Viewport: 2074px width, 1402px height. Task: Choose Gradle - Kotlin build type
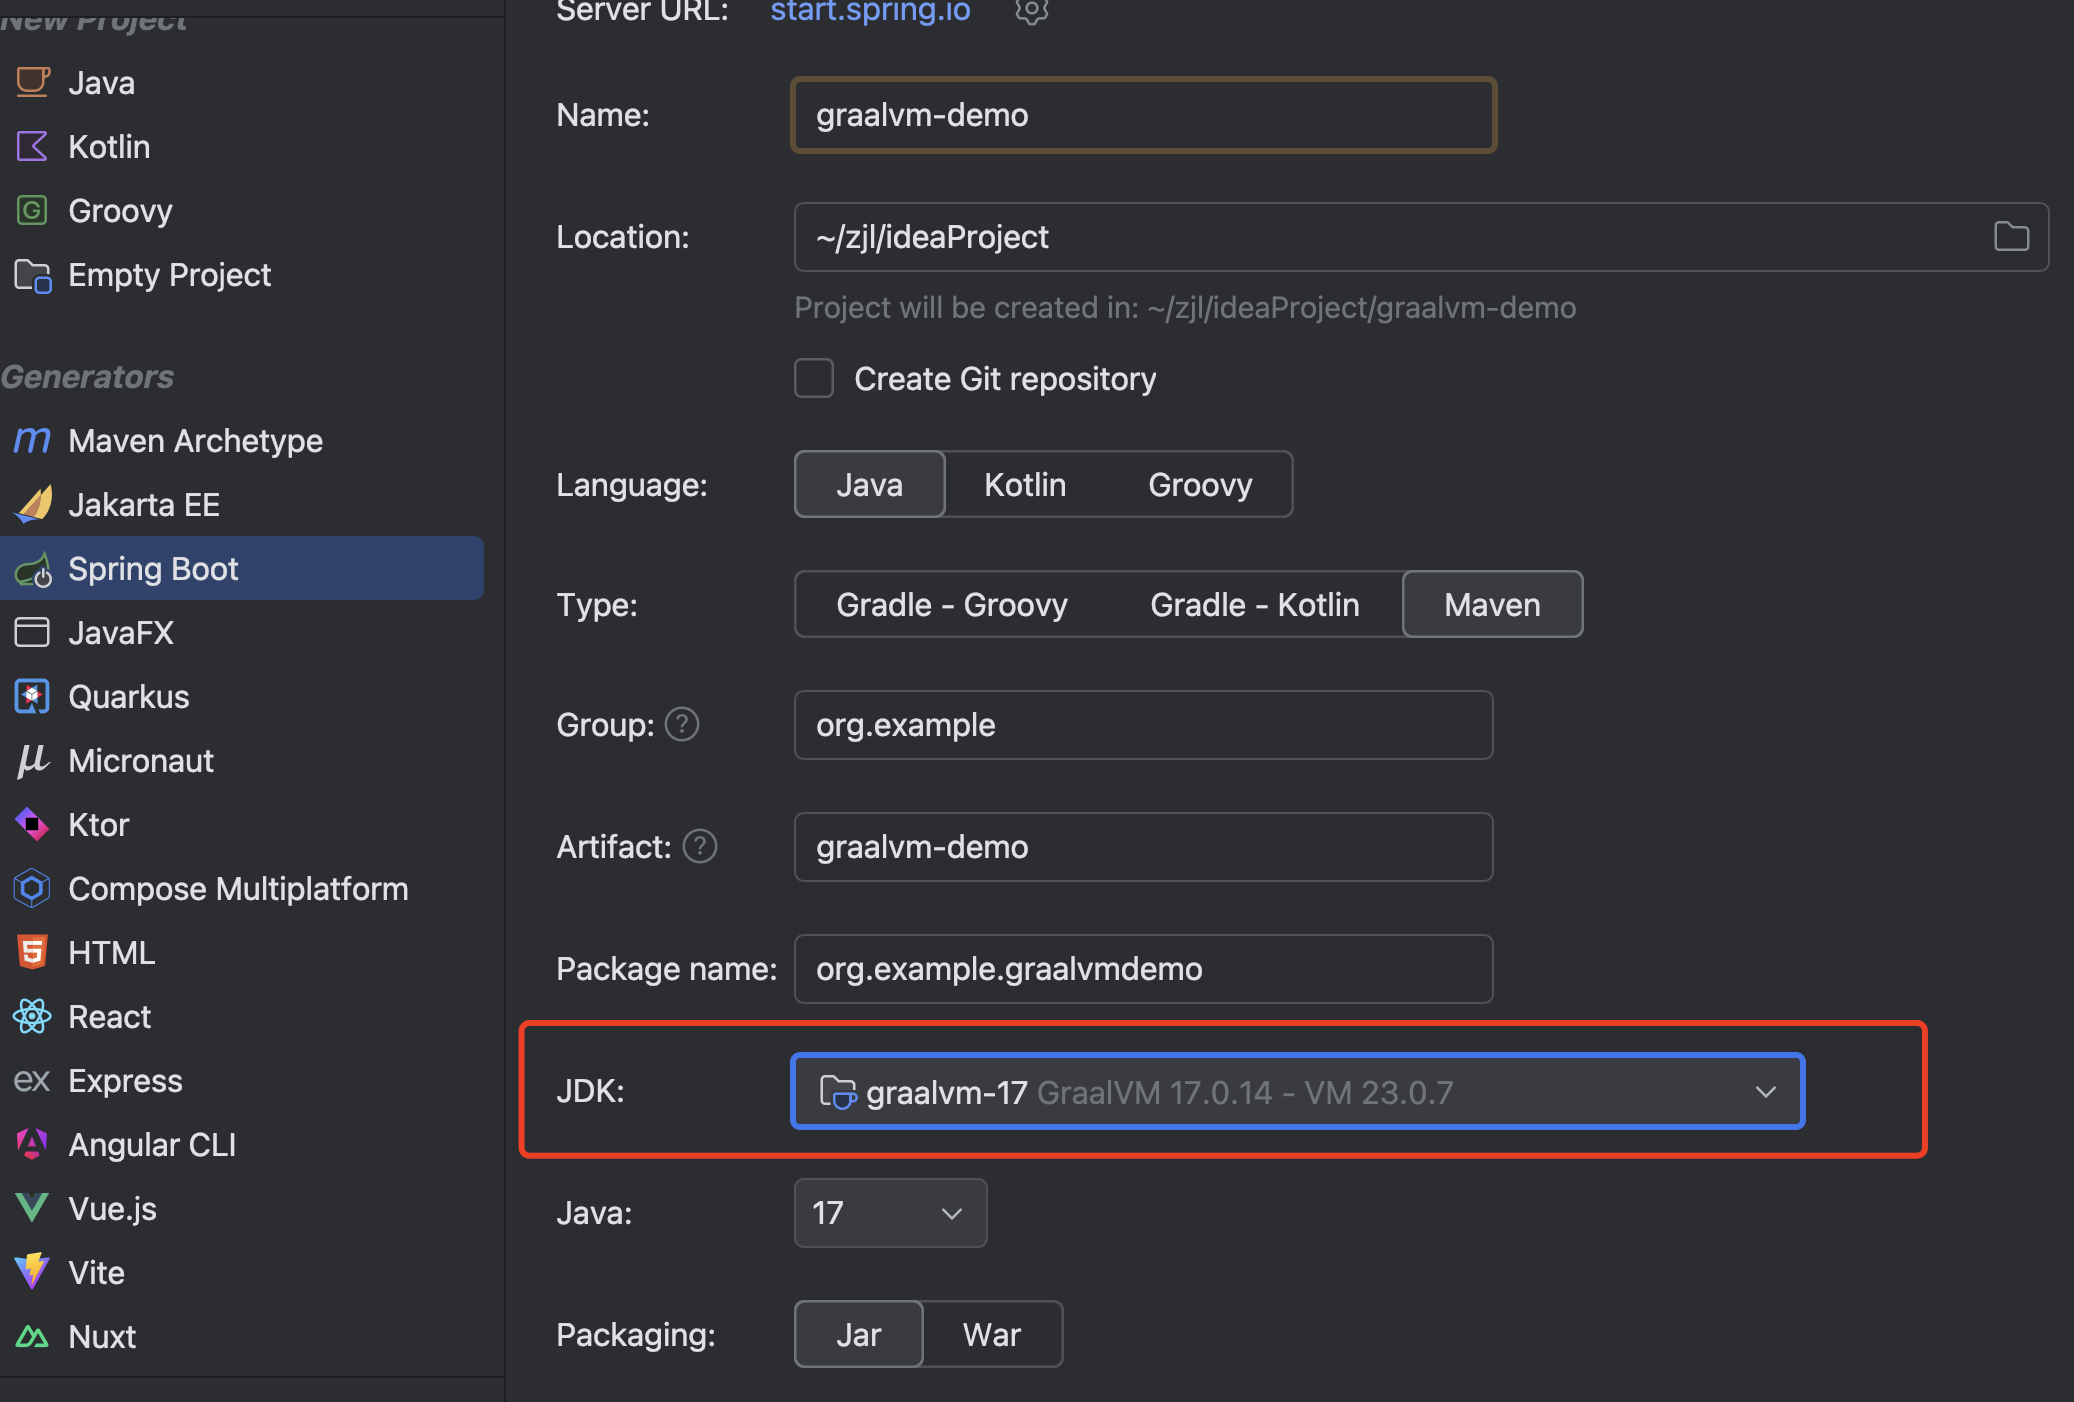coord(1254,604)
